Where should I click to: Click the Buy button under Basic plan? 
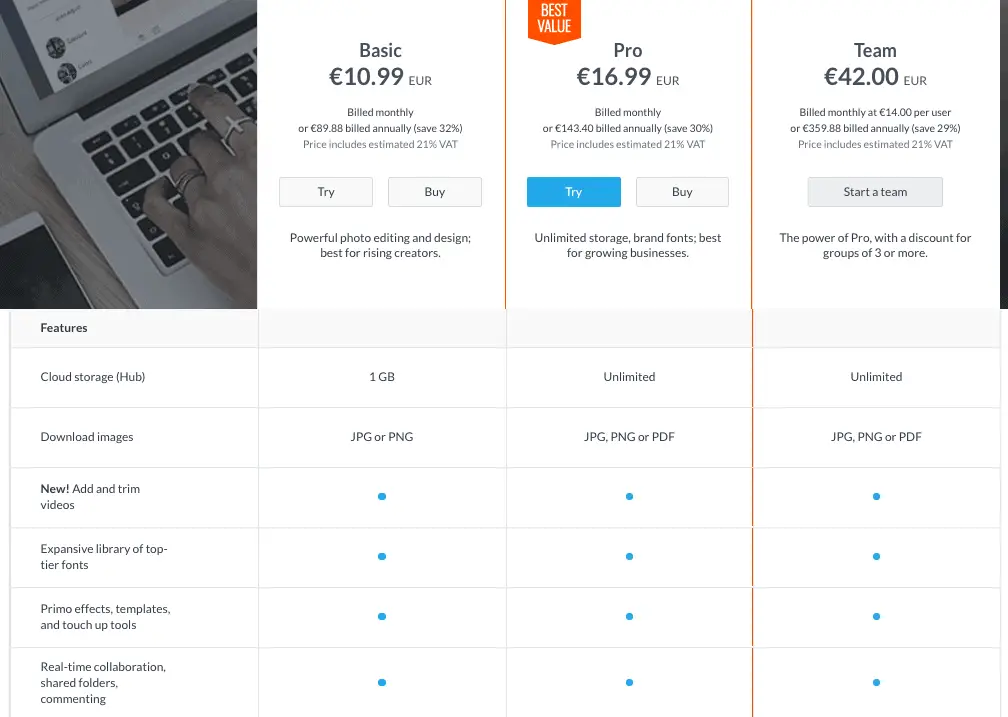tap(435, 192)
